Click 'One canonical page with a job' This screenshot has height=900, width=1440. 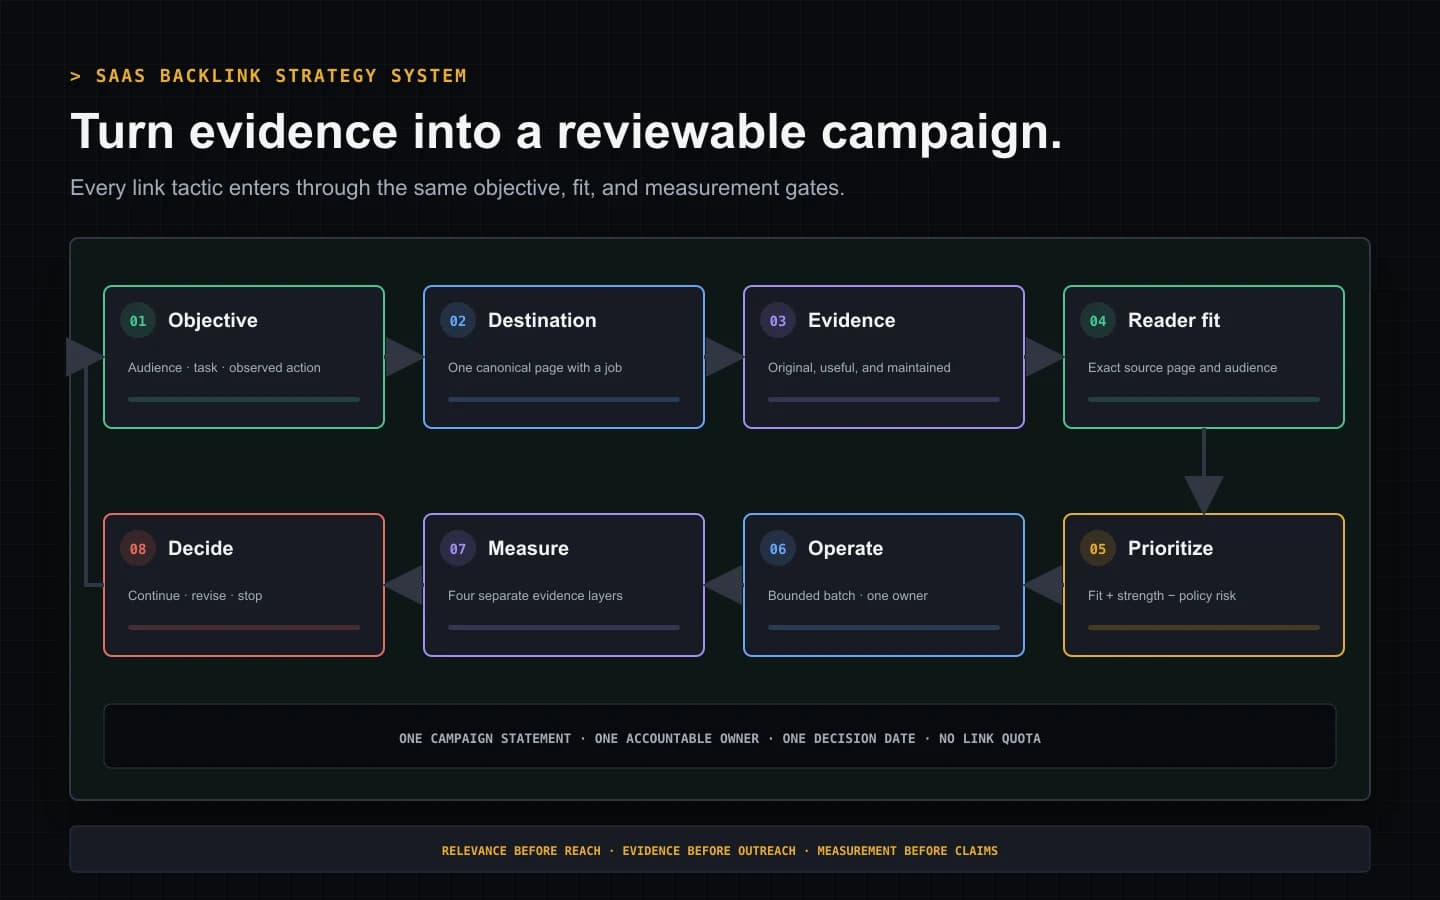[535, 368]
